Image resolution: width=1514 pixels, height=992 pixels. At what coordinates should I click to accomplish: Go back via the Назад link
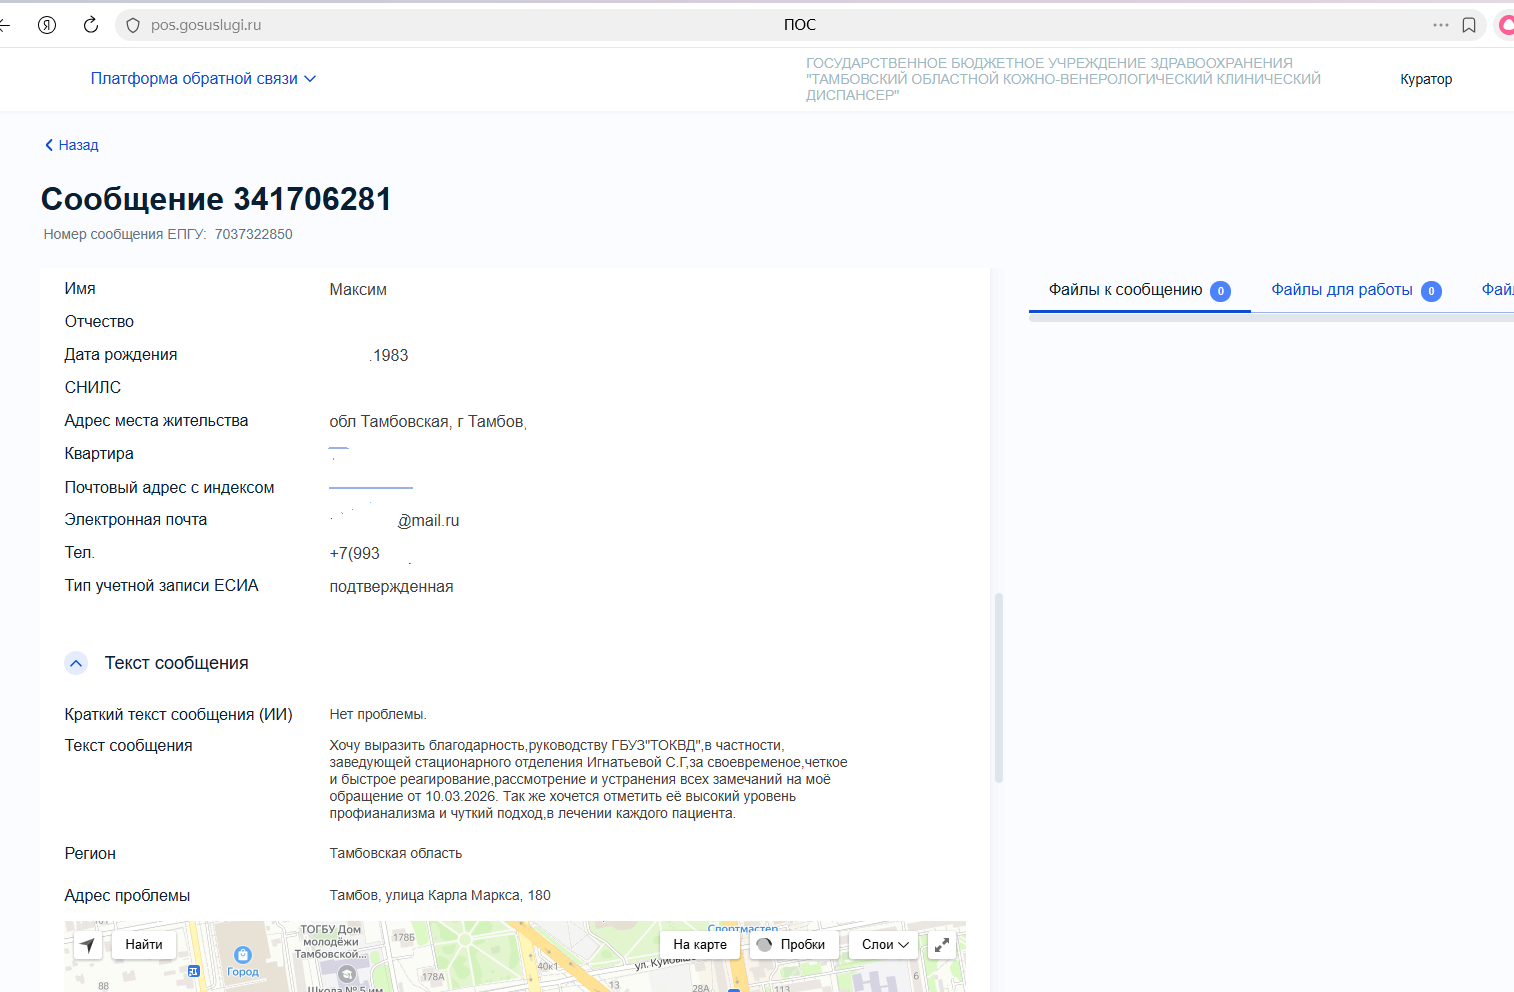(72, 145)
